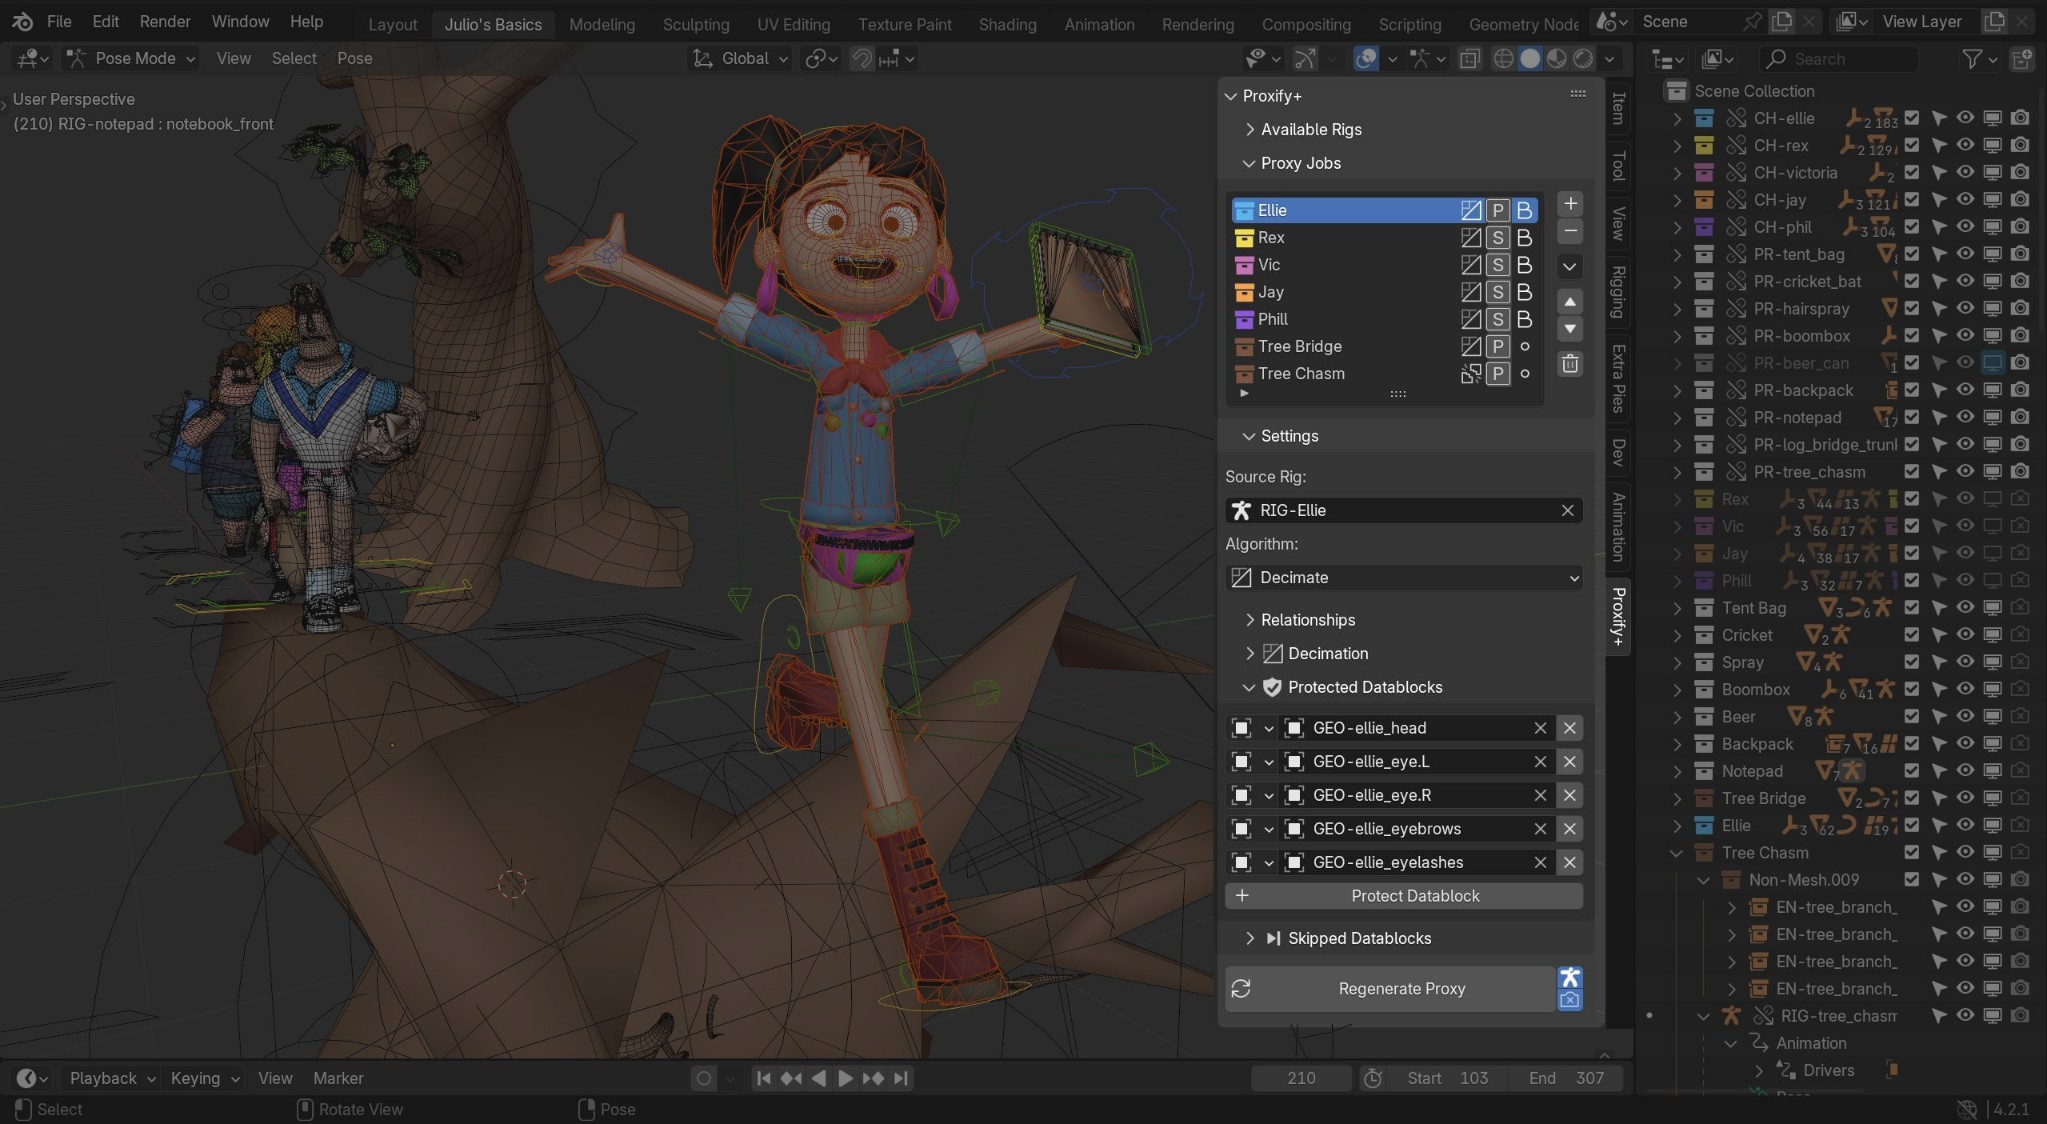Open the Keying popover in timeline
2047x1124 pixels.
pyautogui.click(x=204, y=1078)
